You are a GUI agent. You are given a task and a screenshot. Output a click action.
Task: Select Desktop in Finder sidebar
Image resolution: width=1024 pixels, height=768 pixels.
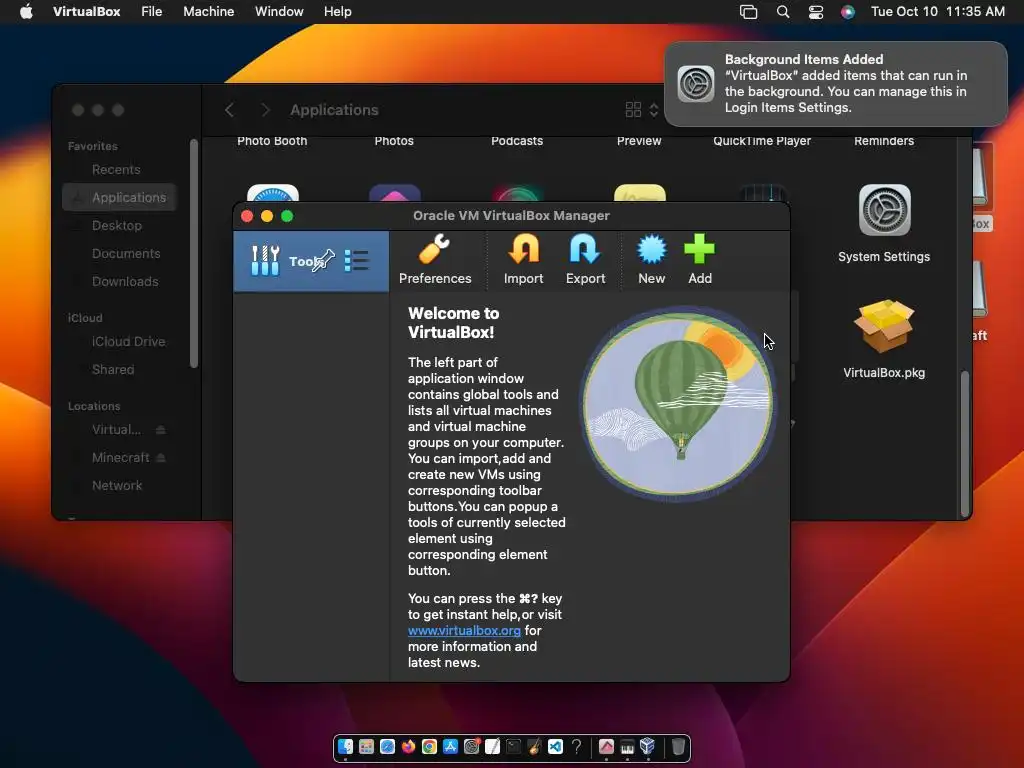(x=117, y=225)
